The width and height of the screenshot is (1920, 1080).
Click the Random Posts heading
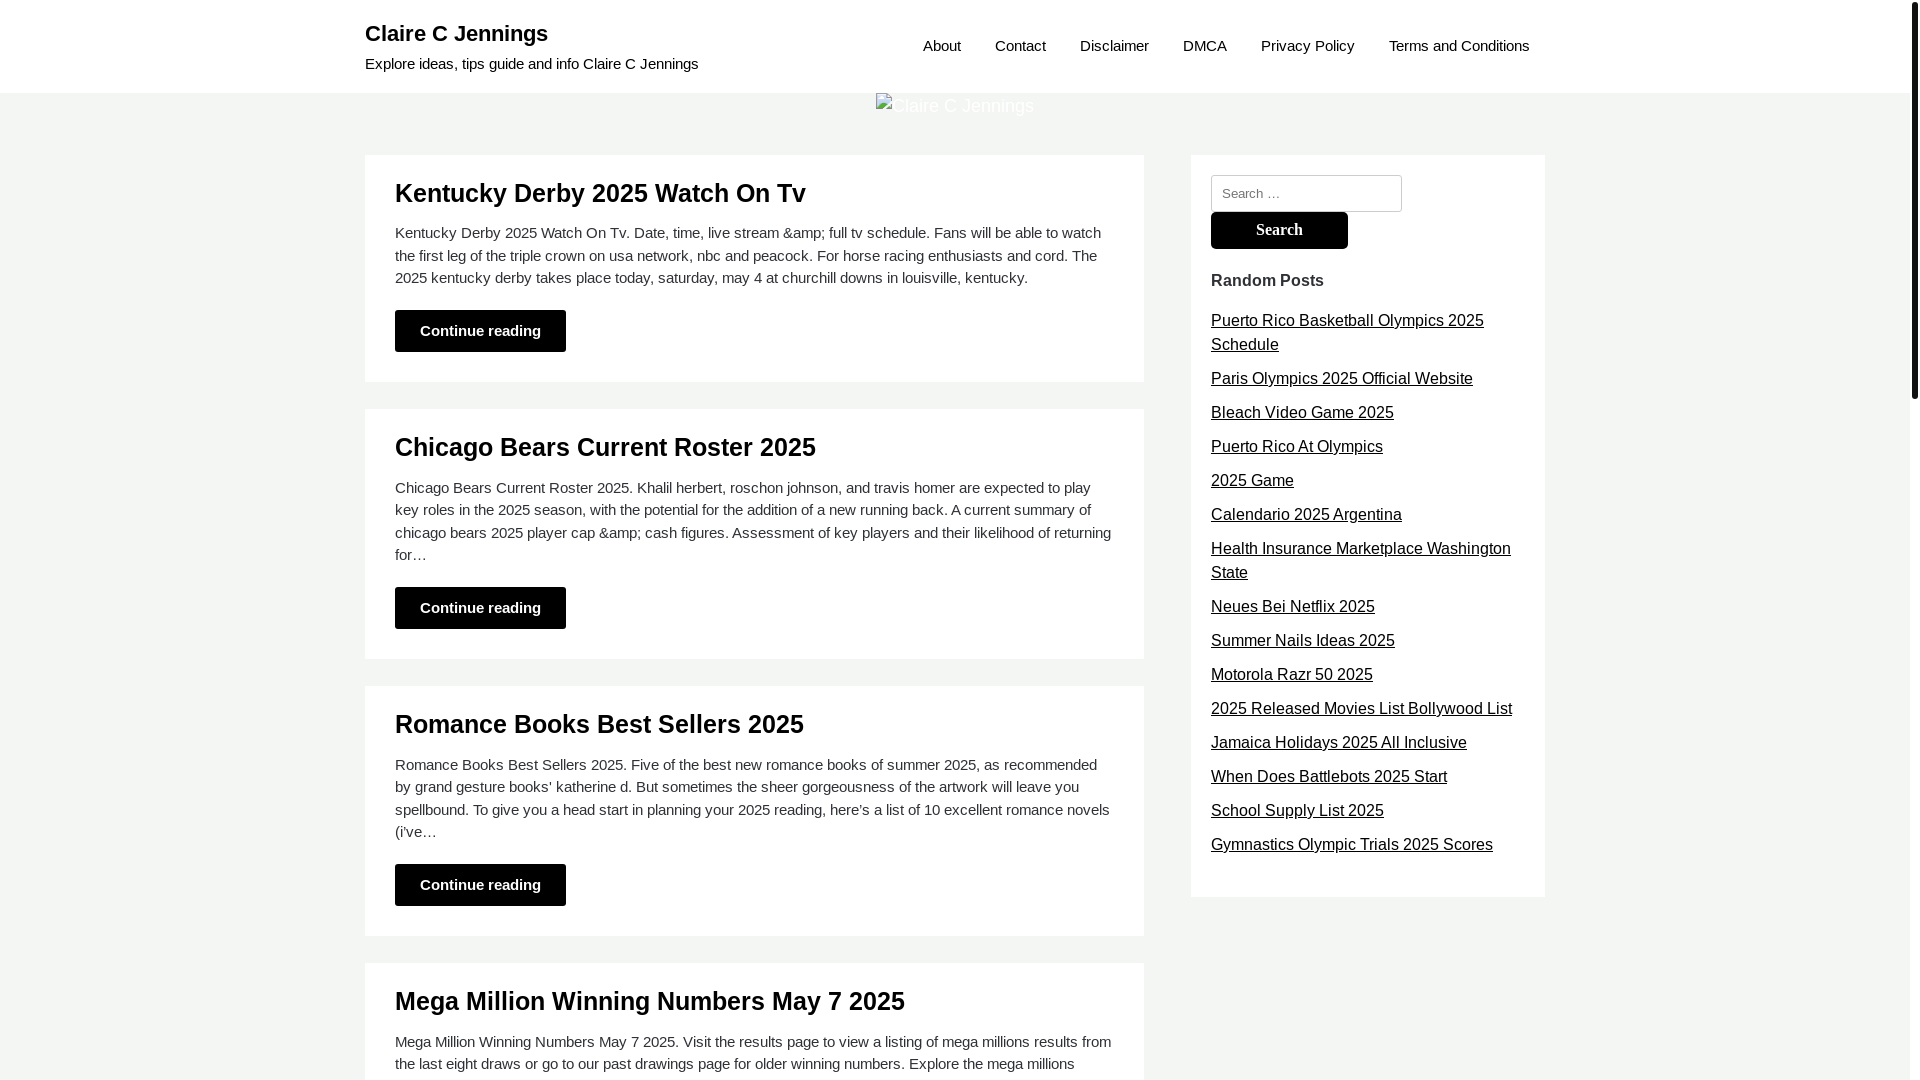tap(1267, 281)
